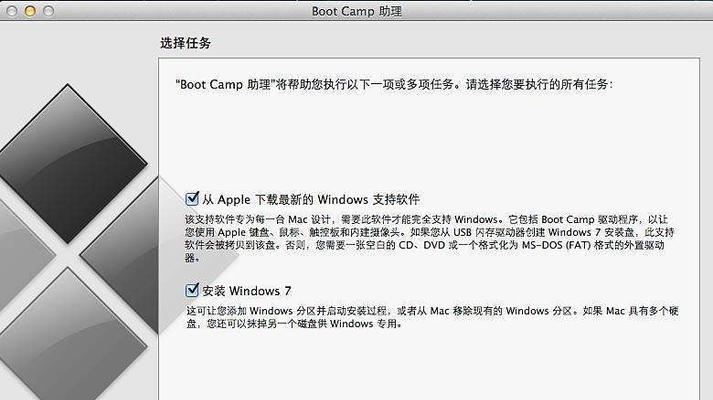Viewport: 713px width, 400px height.
Task: Click the left diamond of Boot Camp logo
Action: [x=23, y=255]
